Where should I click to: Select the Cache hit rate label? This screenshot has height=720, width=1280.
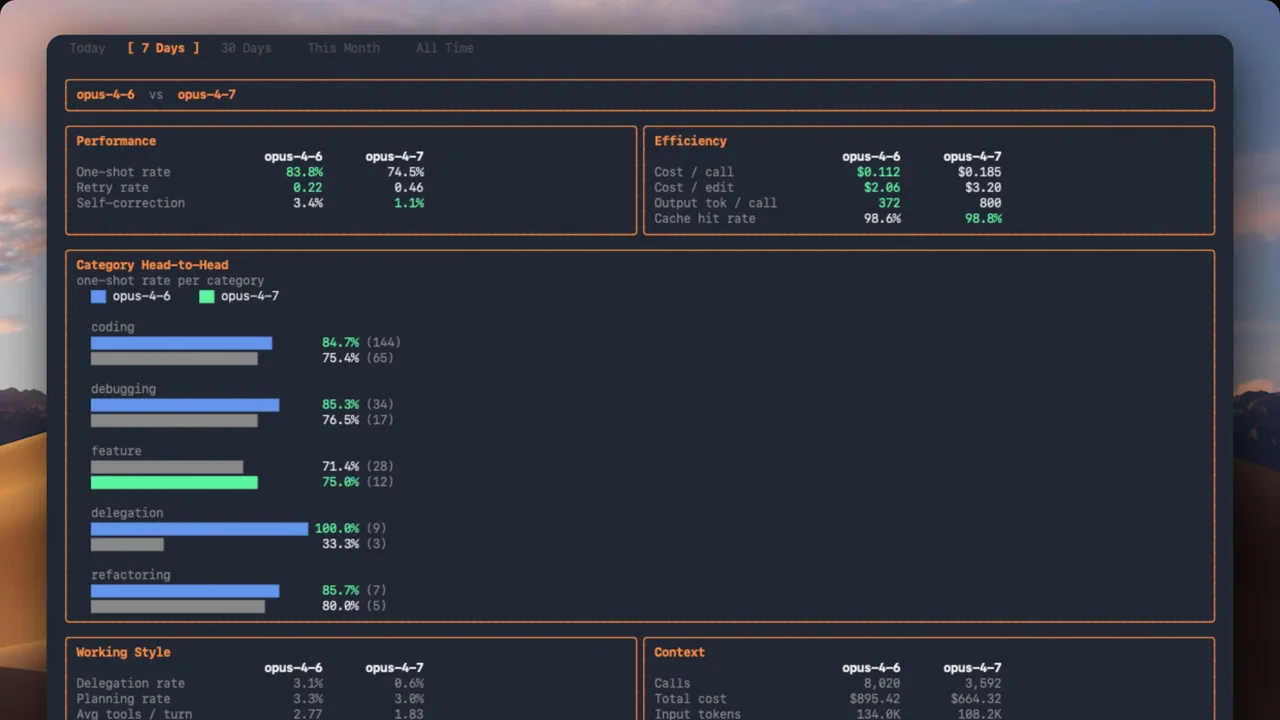705,218
